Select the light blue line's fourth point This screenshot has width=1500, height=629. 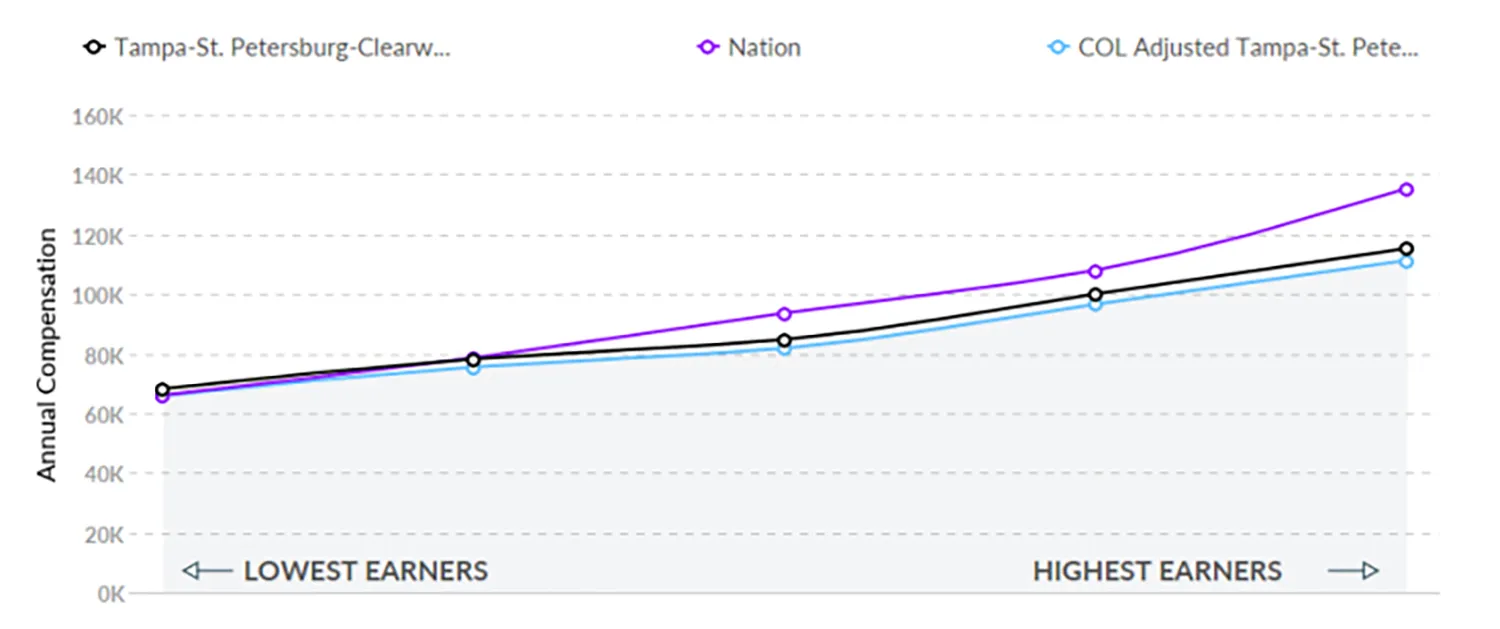pos(1095,304)
